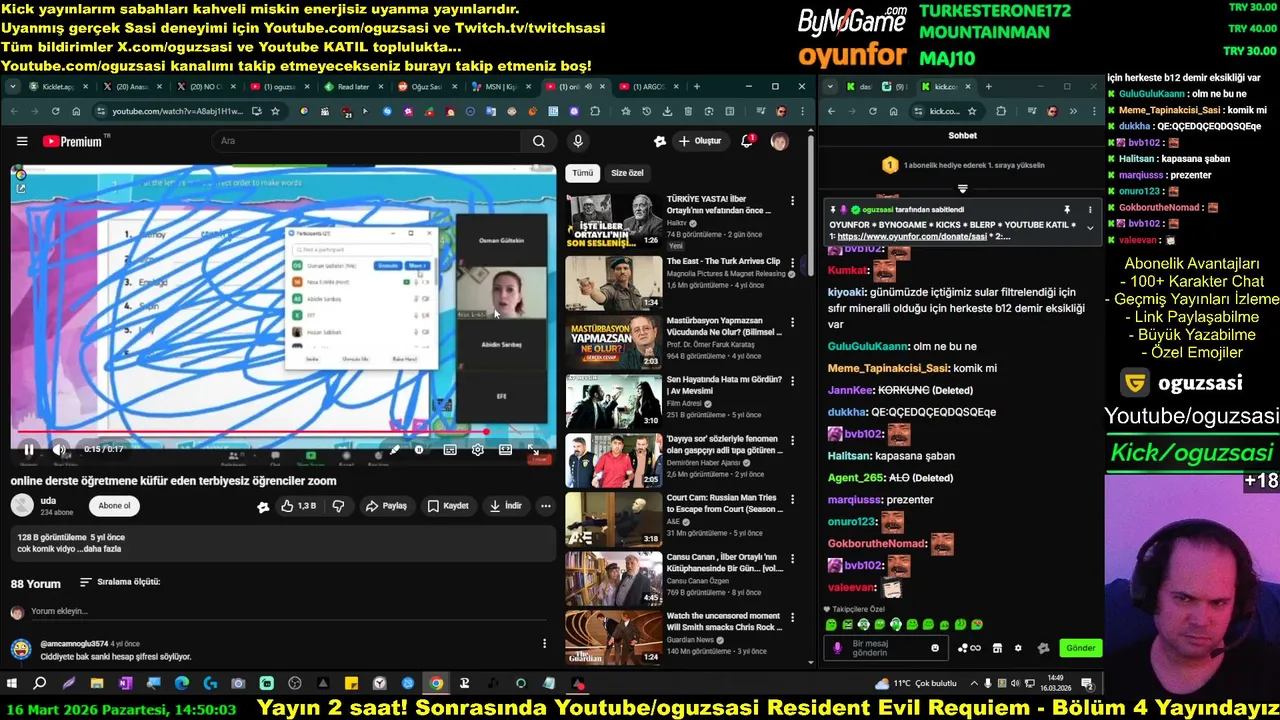Switch to the Read later browser tab
The height and width of the screenshot is (720, 1280).
(x=354, y=87)
